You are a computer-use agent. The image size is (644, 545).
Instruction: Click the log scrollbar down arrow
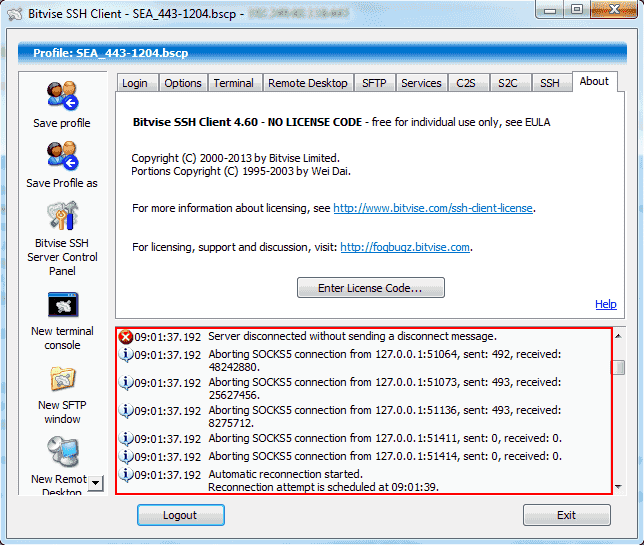pyautogui.click(x=619, y=487)
